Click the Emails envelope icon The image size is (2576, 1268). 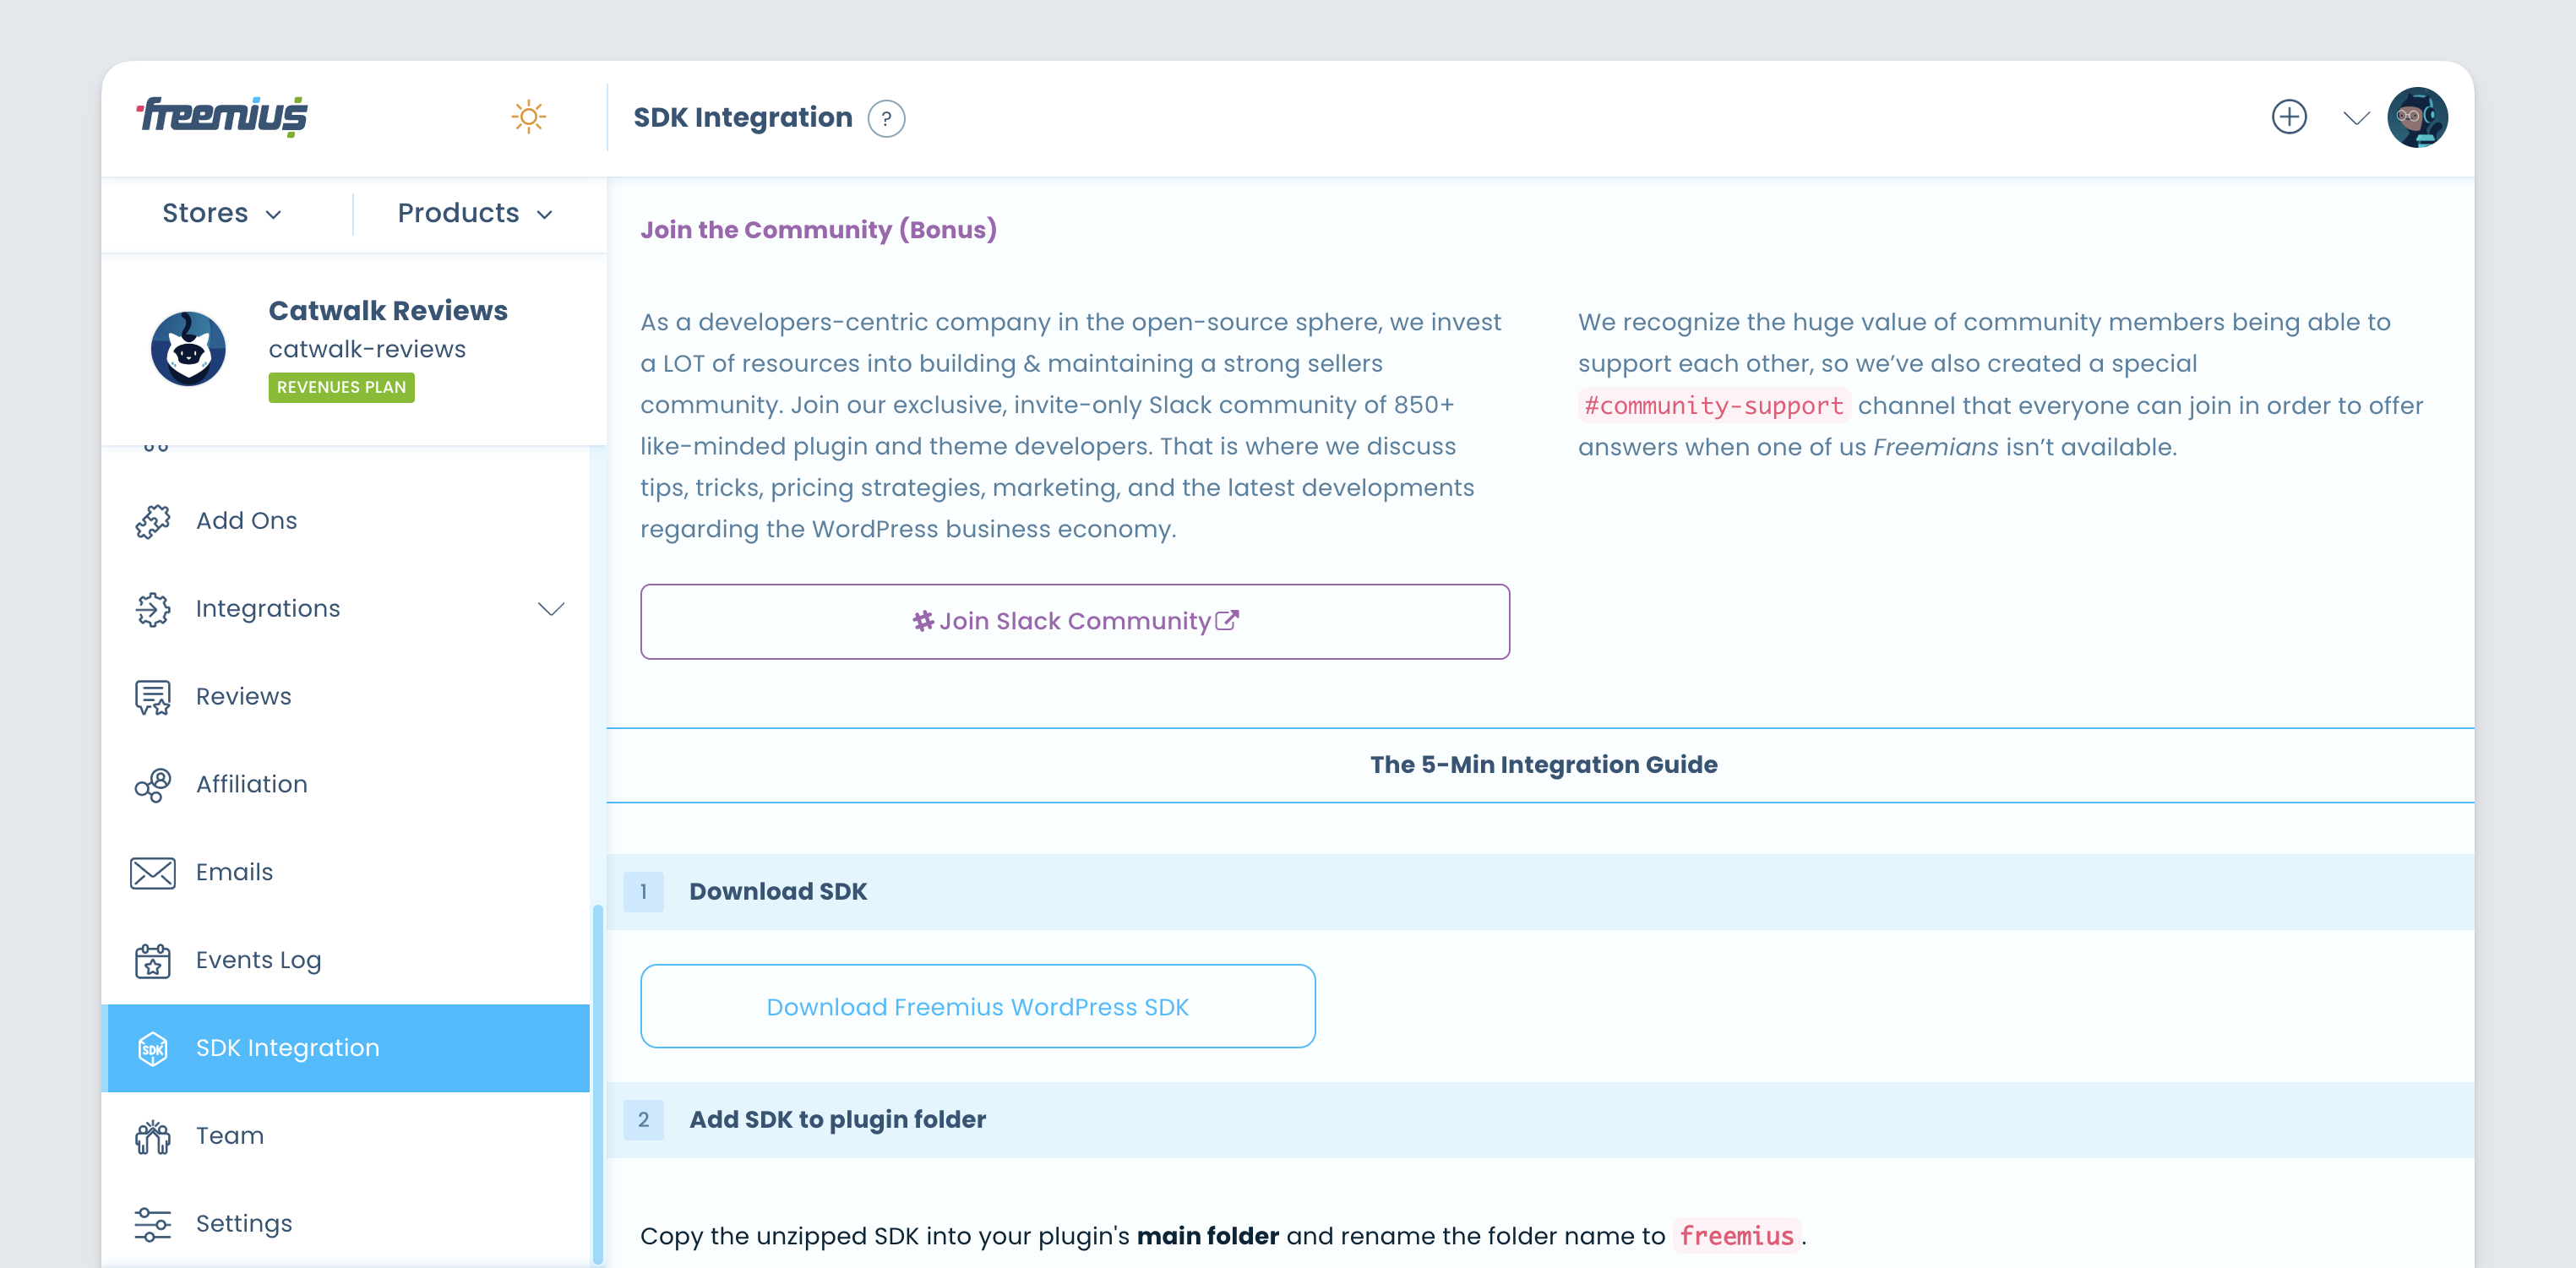[x=153, y=873]
